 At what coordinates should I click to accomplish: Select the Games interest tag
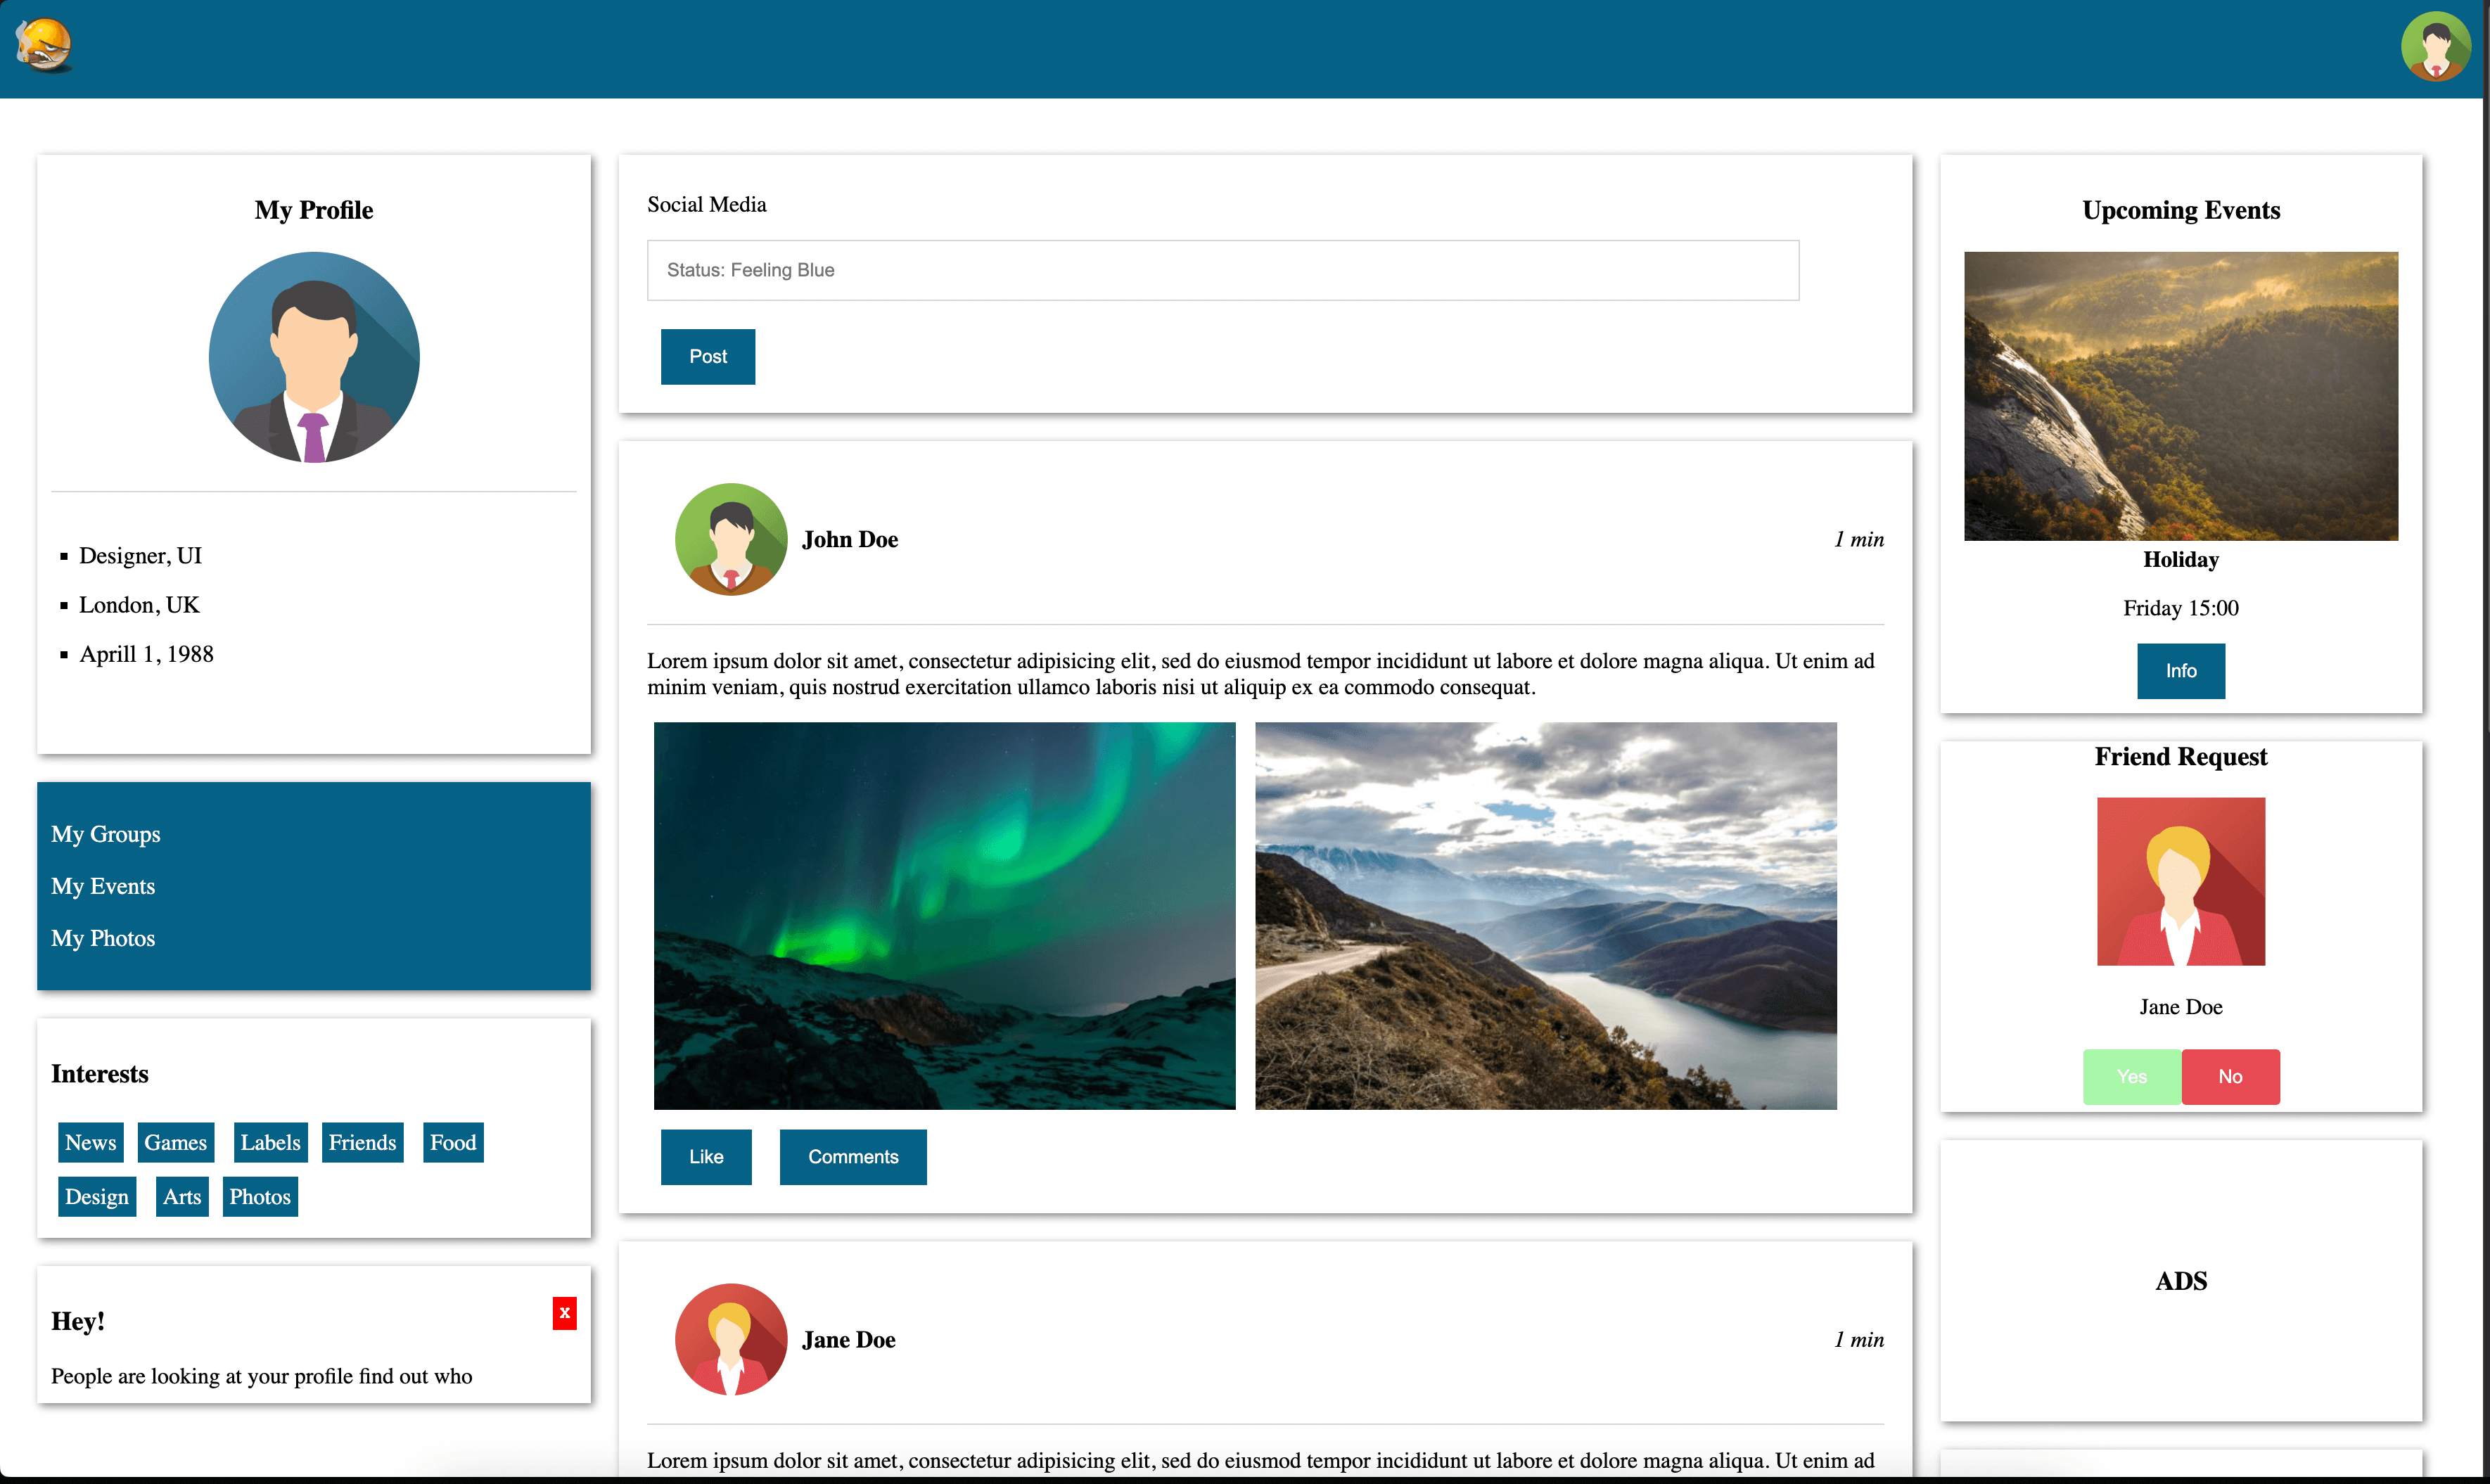pyautogui.click(x=176, y=1142)
